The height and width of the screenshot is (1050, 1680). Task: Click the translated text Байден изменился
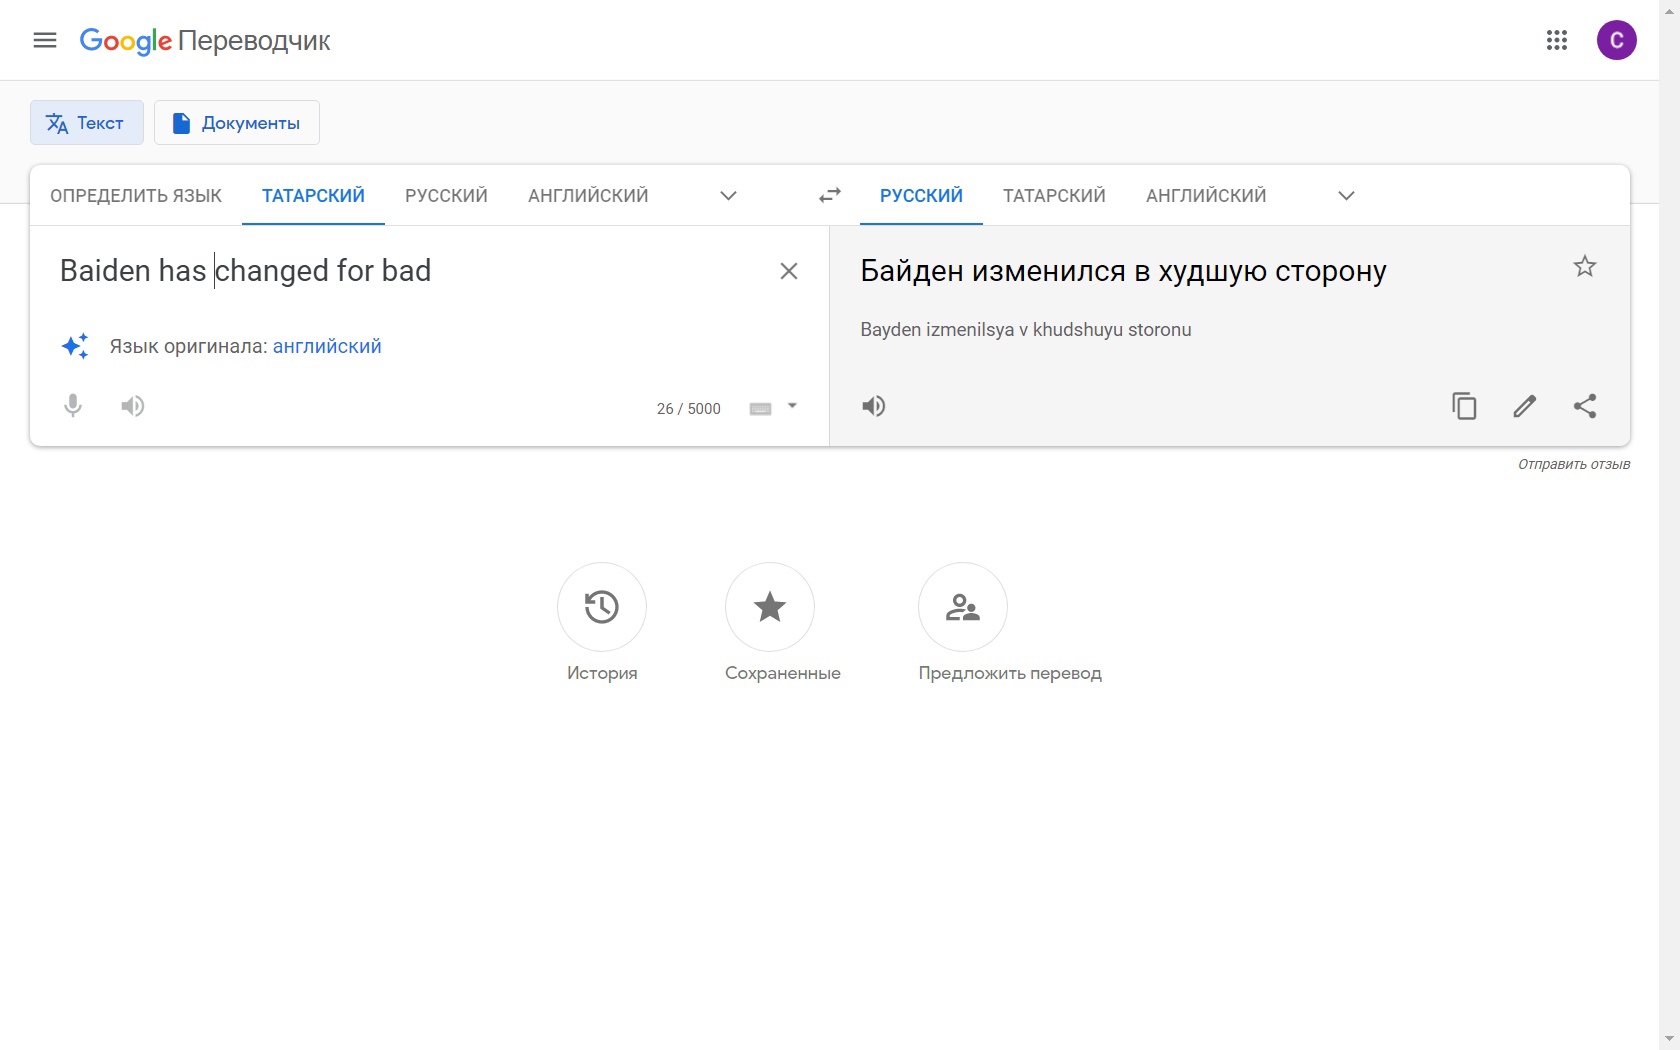[1123, 271]
